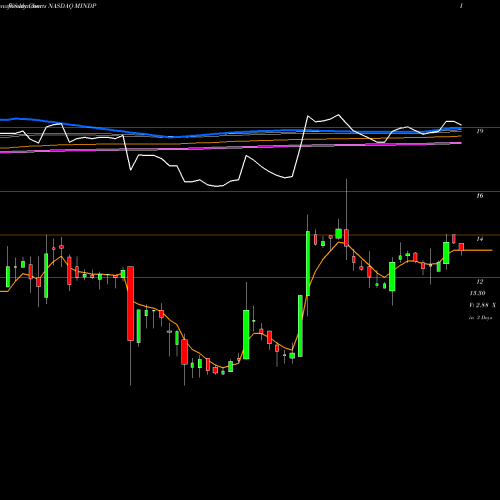Click the volume reading 2.88
The width and height of the screenshot is (500, 500).
click(482, 305)
